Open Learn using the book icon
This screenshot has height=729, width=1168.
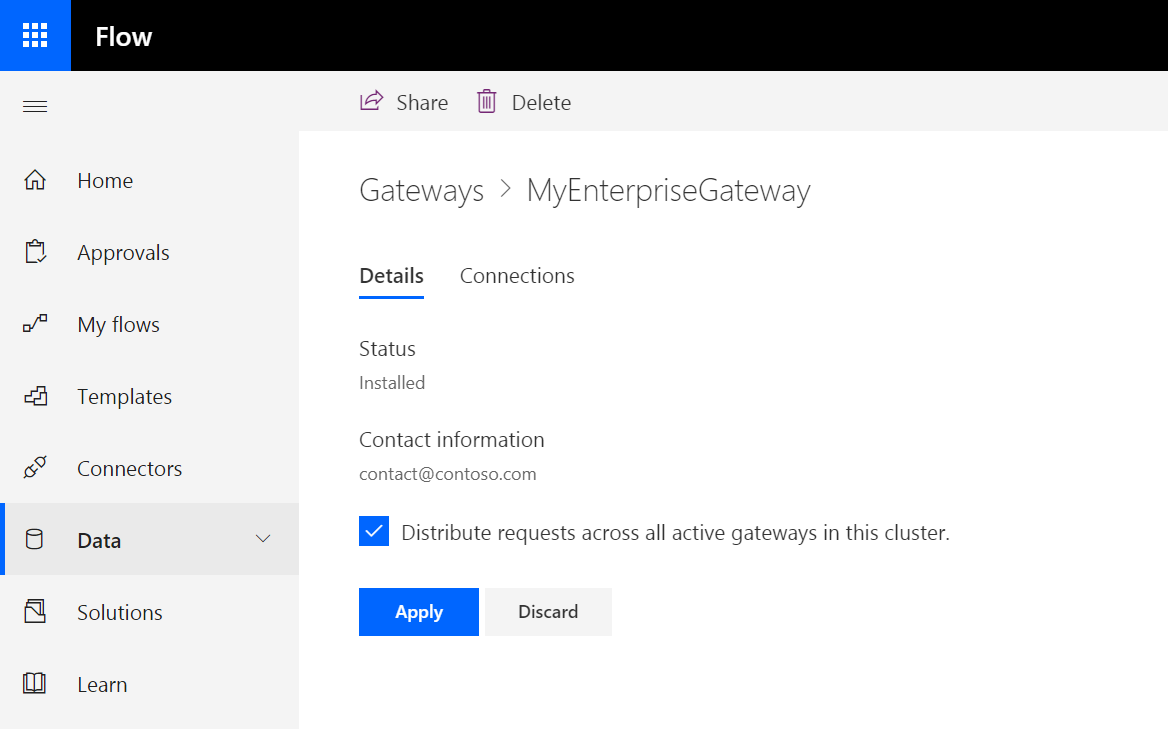pos(35,683)
